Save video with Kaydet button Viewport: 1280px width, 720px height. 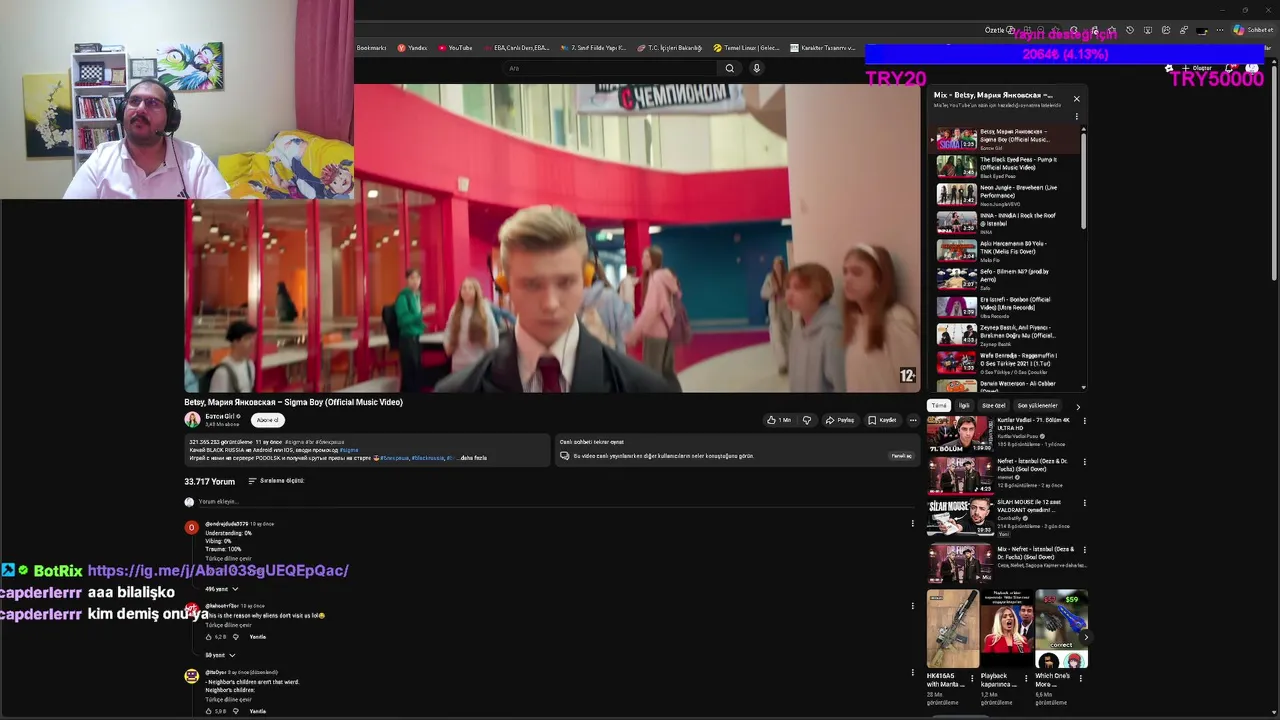(x=882, y=420)
